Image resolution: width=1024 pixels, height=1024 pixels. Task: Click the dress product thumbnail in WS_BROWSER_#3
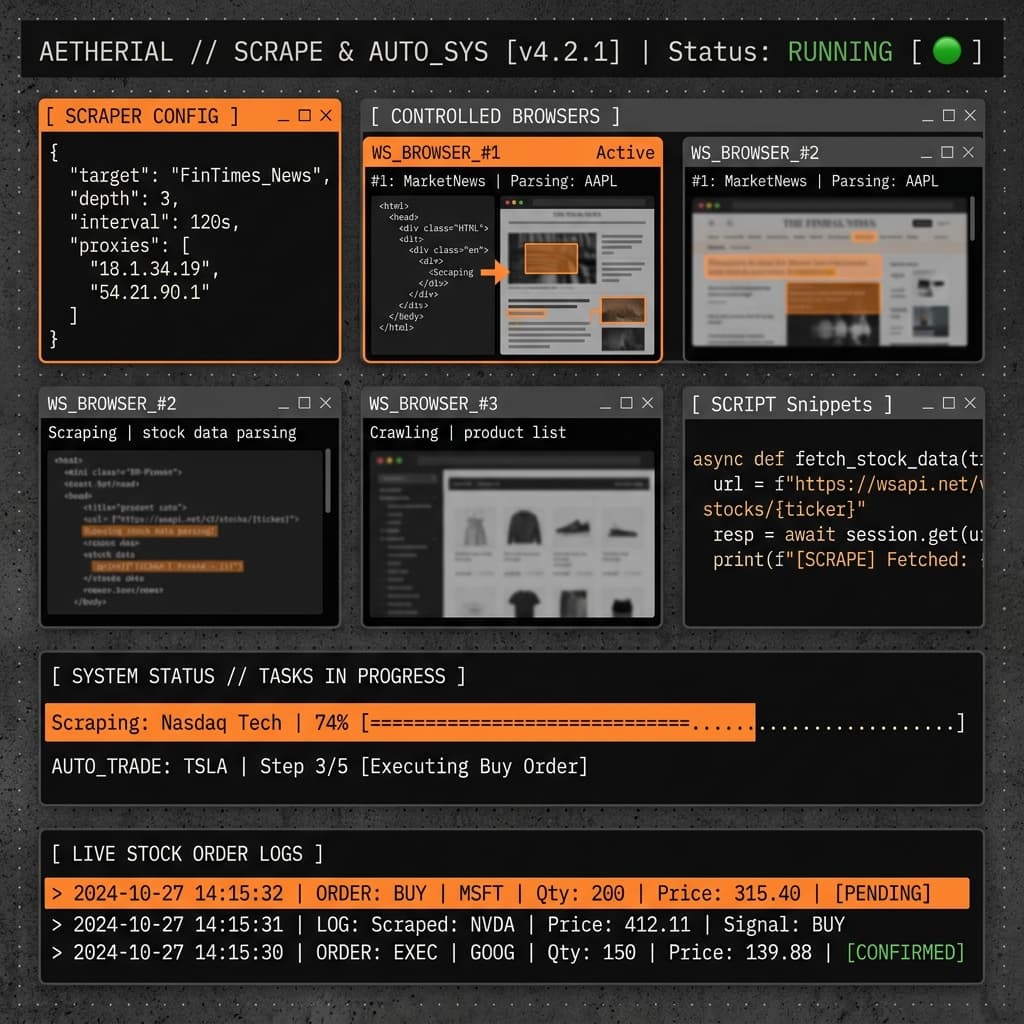coord(475,529)
